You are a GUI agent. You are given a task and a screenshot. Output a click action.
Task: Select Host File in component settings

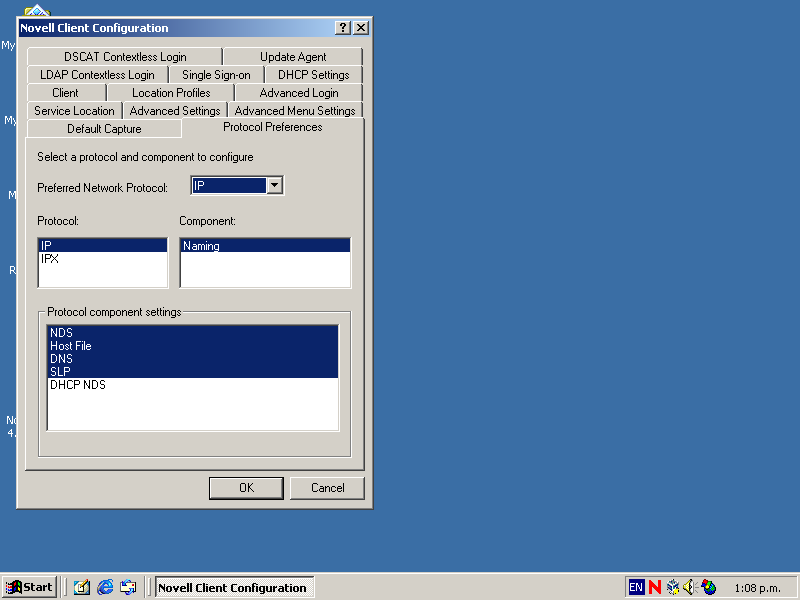pyautogui.click(x=192, y=346)
